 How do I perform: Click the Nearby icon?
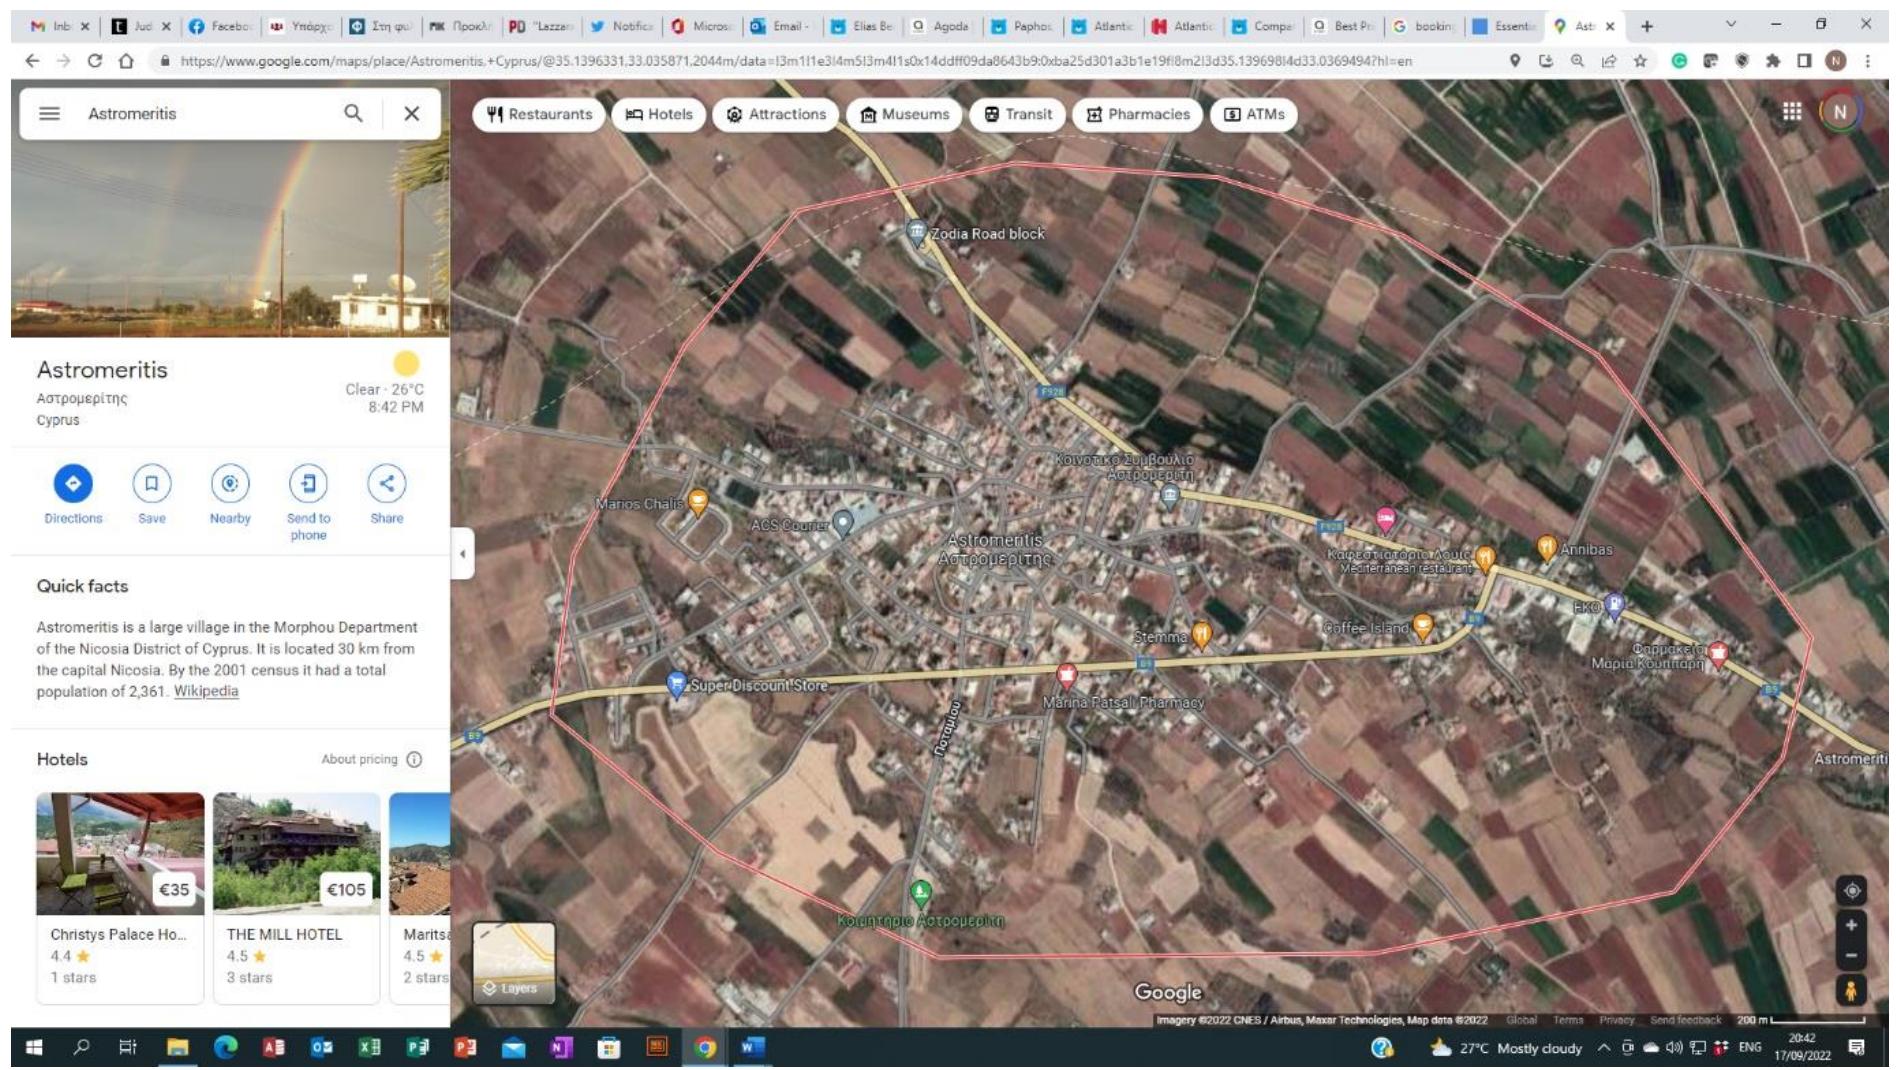pyautogui.click(x=230, y=484)
